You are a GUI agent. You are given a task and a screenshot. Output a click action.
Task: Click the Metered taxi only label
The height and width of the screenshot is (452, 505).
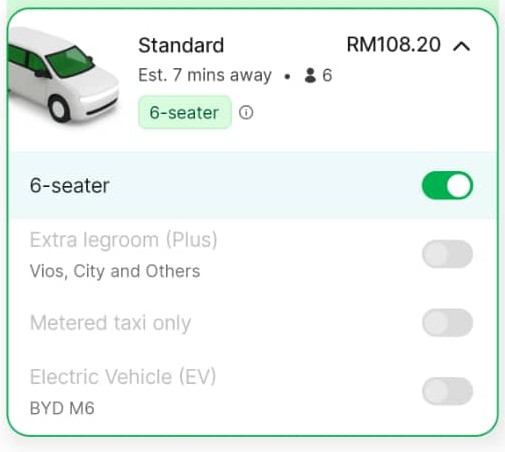[x=110, y=323]
